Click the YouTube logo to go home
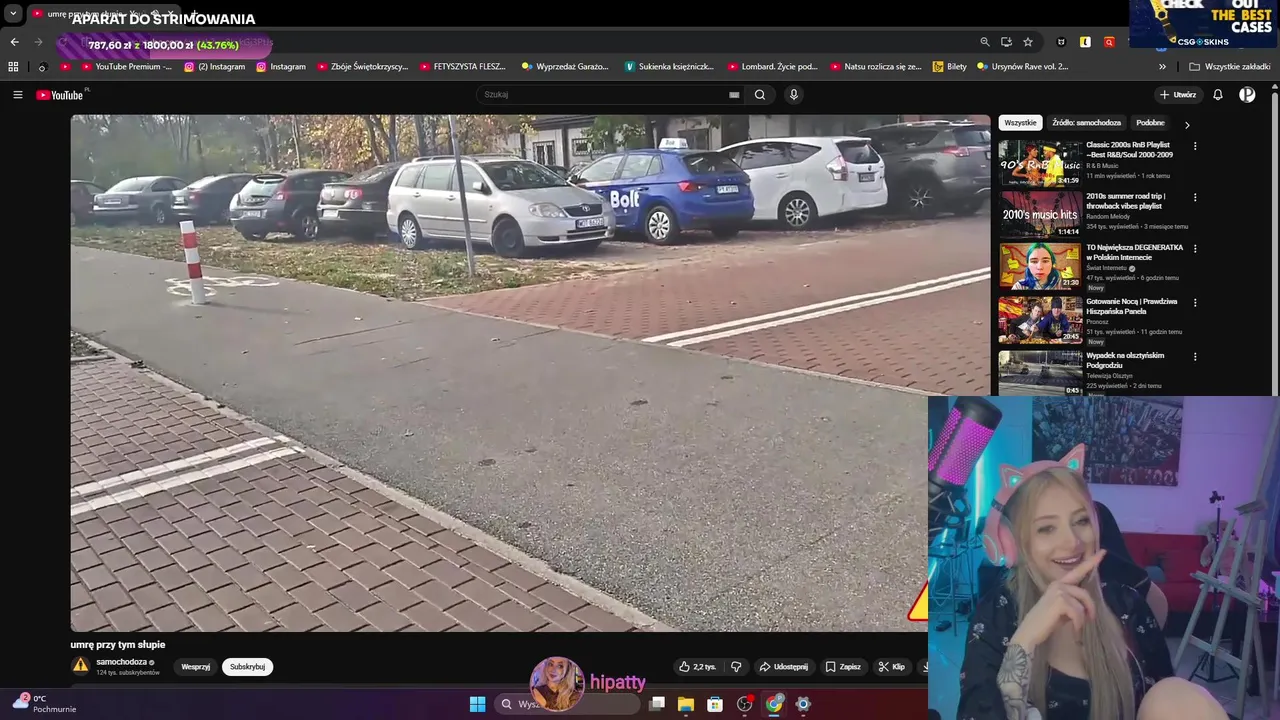The width and height of the screenshot is (1280, 720). tap(62, 95)
